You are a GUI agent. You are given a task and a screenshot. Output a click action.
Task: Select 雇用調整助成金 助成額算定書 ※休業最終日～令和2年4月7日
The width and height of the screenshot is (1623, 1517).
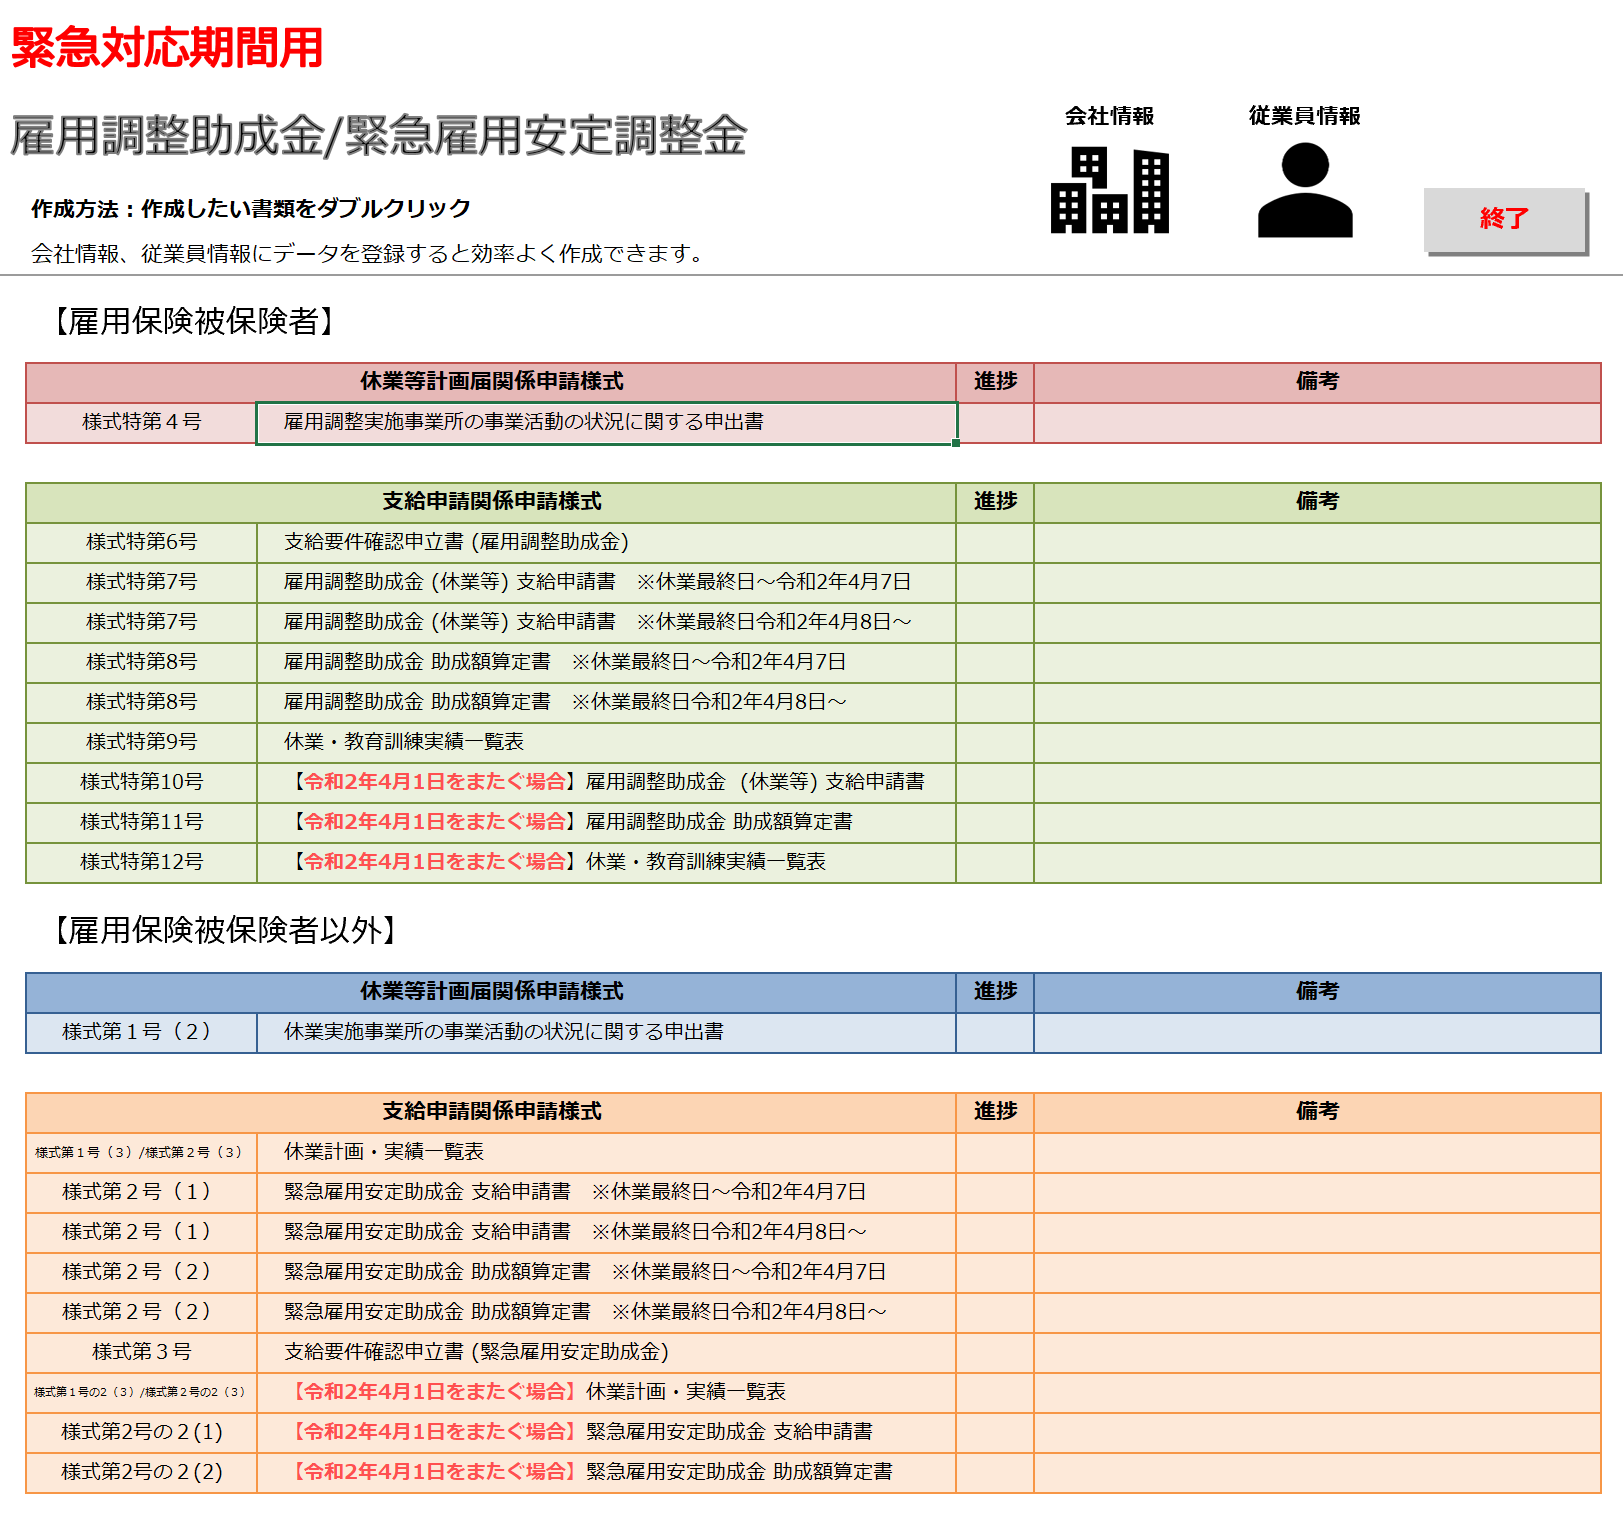pyautogui.click(x=606, y=663)
